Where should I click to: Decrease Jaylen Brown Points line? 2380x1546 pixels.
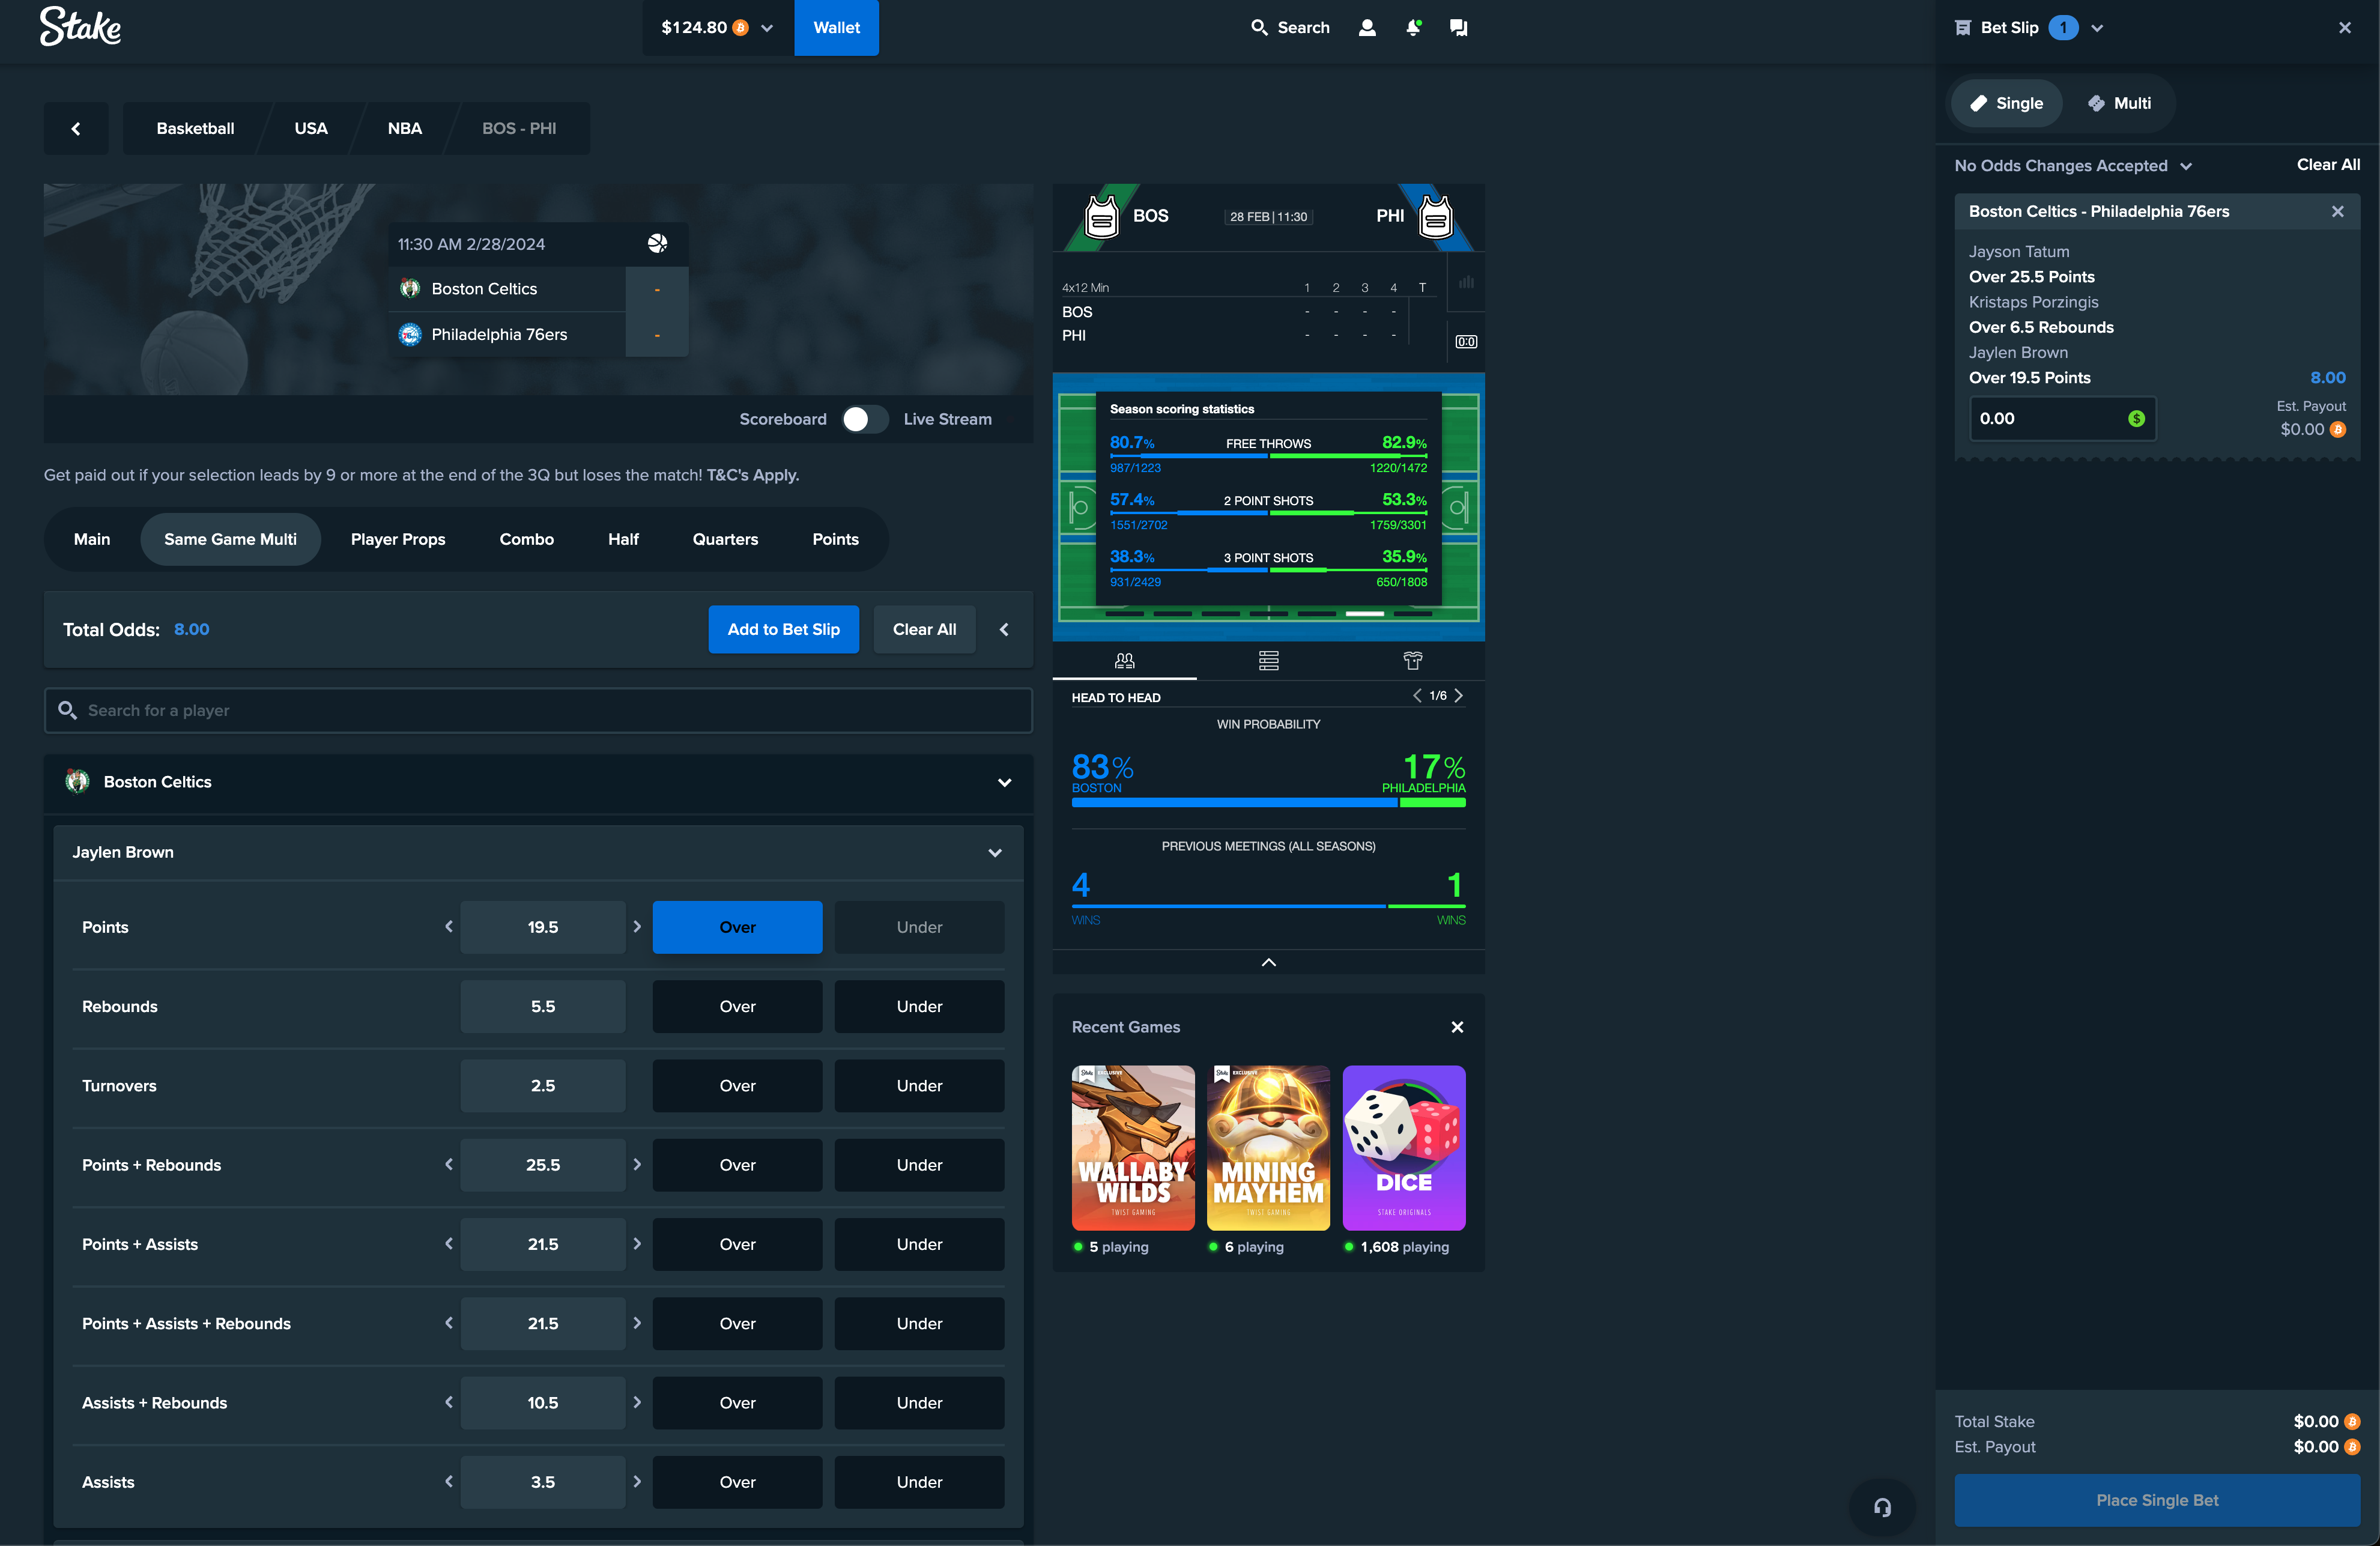click(449, 927)
